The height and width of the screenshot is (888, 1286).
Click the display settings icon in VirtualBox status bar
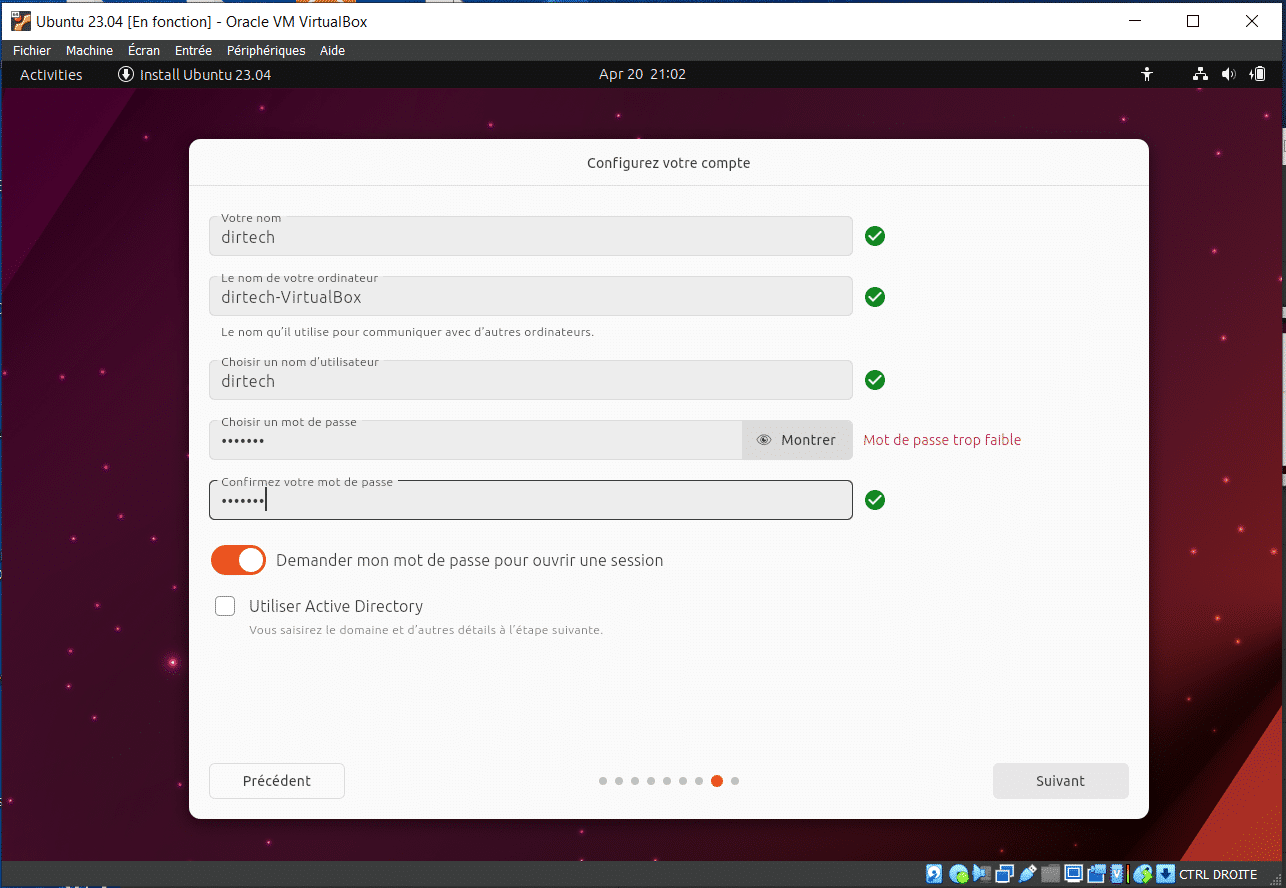1073,874
